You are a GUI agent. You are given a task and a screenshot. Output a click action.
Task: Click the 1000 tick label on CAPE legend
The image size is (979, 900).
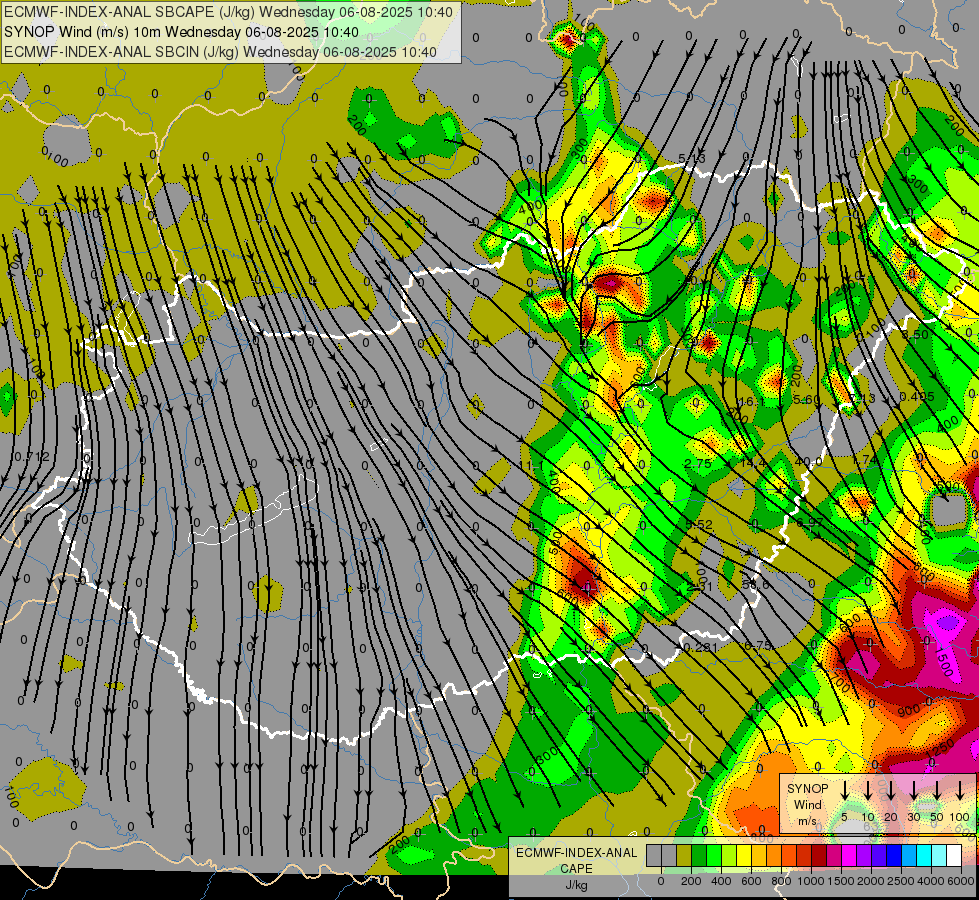click(811, 881)
